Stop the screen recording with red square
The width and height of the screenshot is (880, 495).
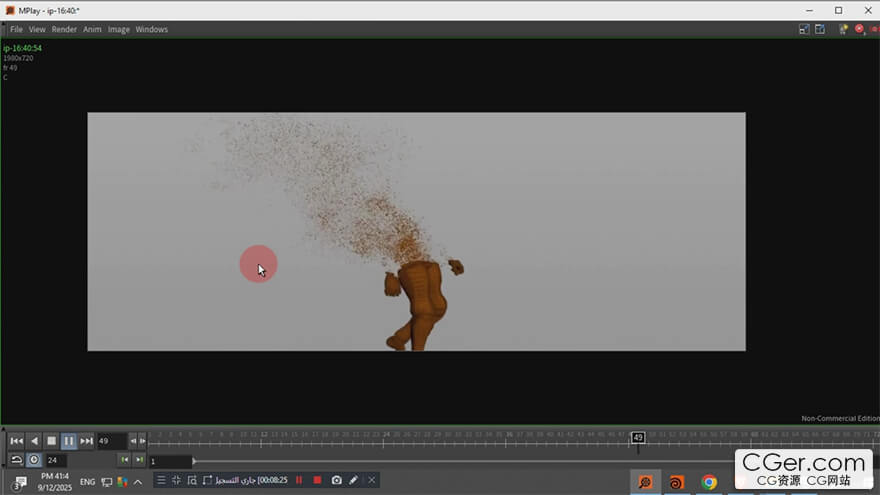[x=317, y=480]
